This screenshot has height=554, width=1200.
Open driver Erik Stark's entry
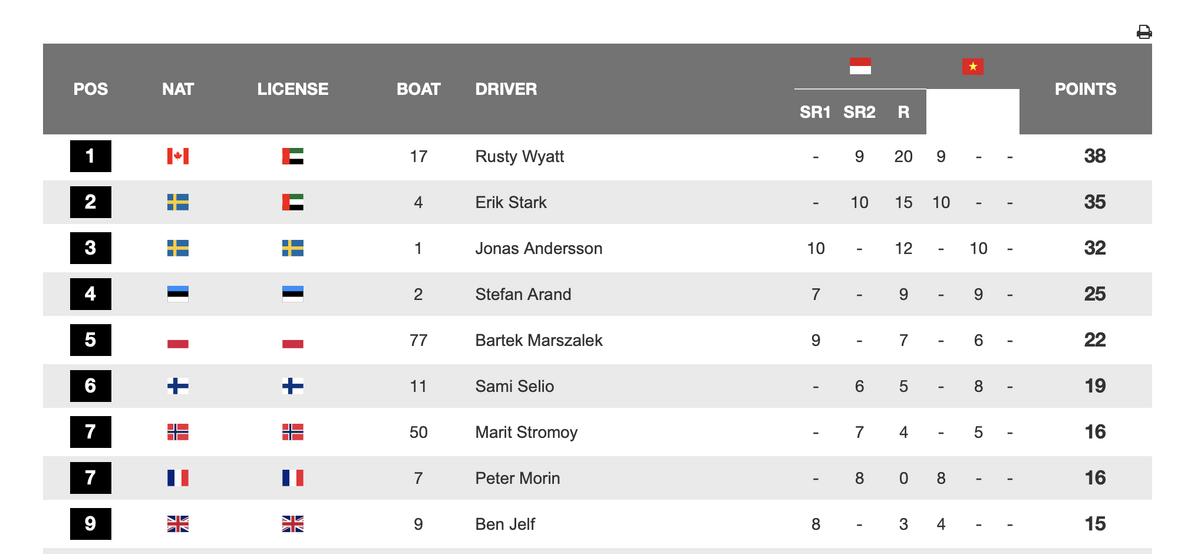[511, 202]
